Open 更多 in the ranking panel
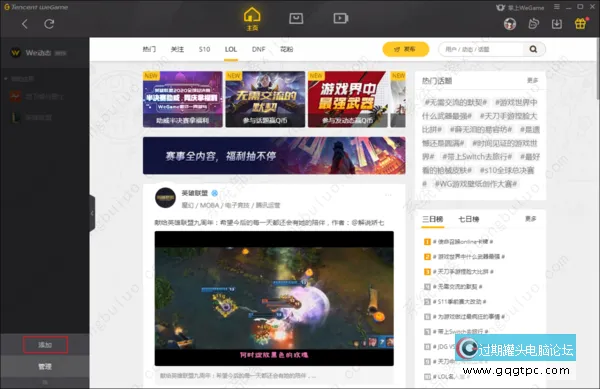 coord(531,219)
